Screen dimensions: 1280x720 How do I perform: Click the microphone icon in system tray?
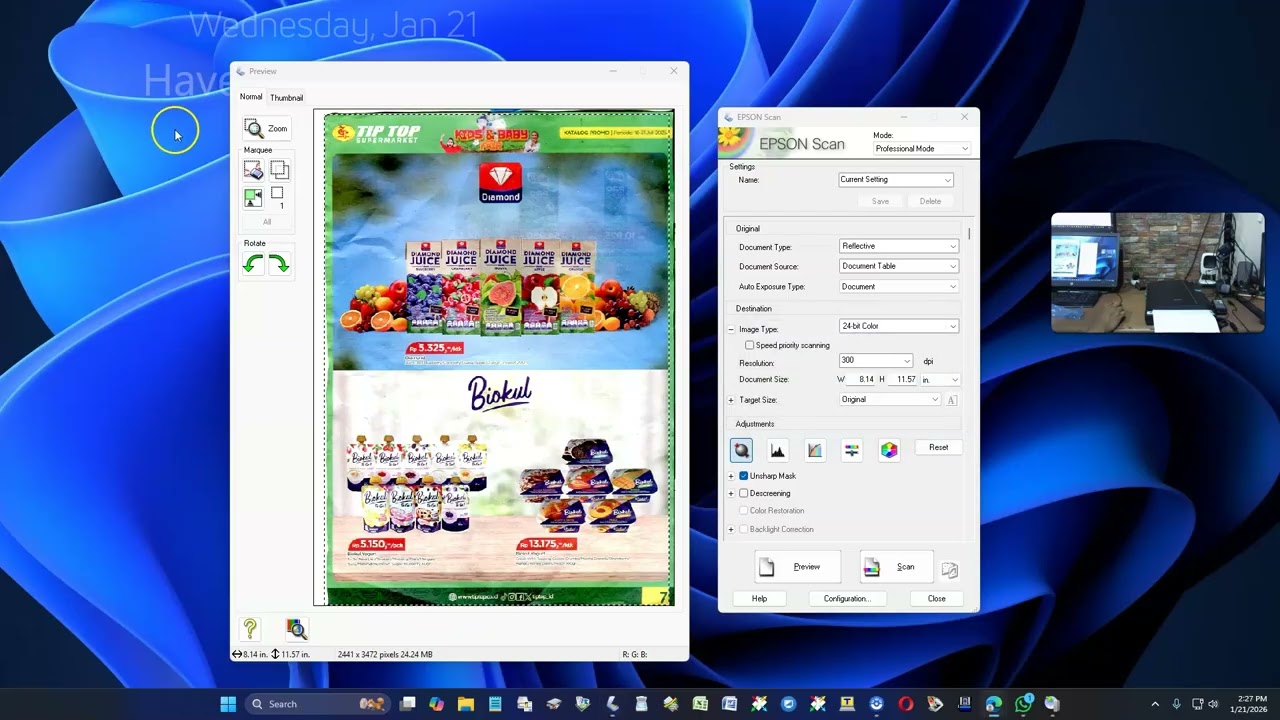coord(1176,704)
